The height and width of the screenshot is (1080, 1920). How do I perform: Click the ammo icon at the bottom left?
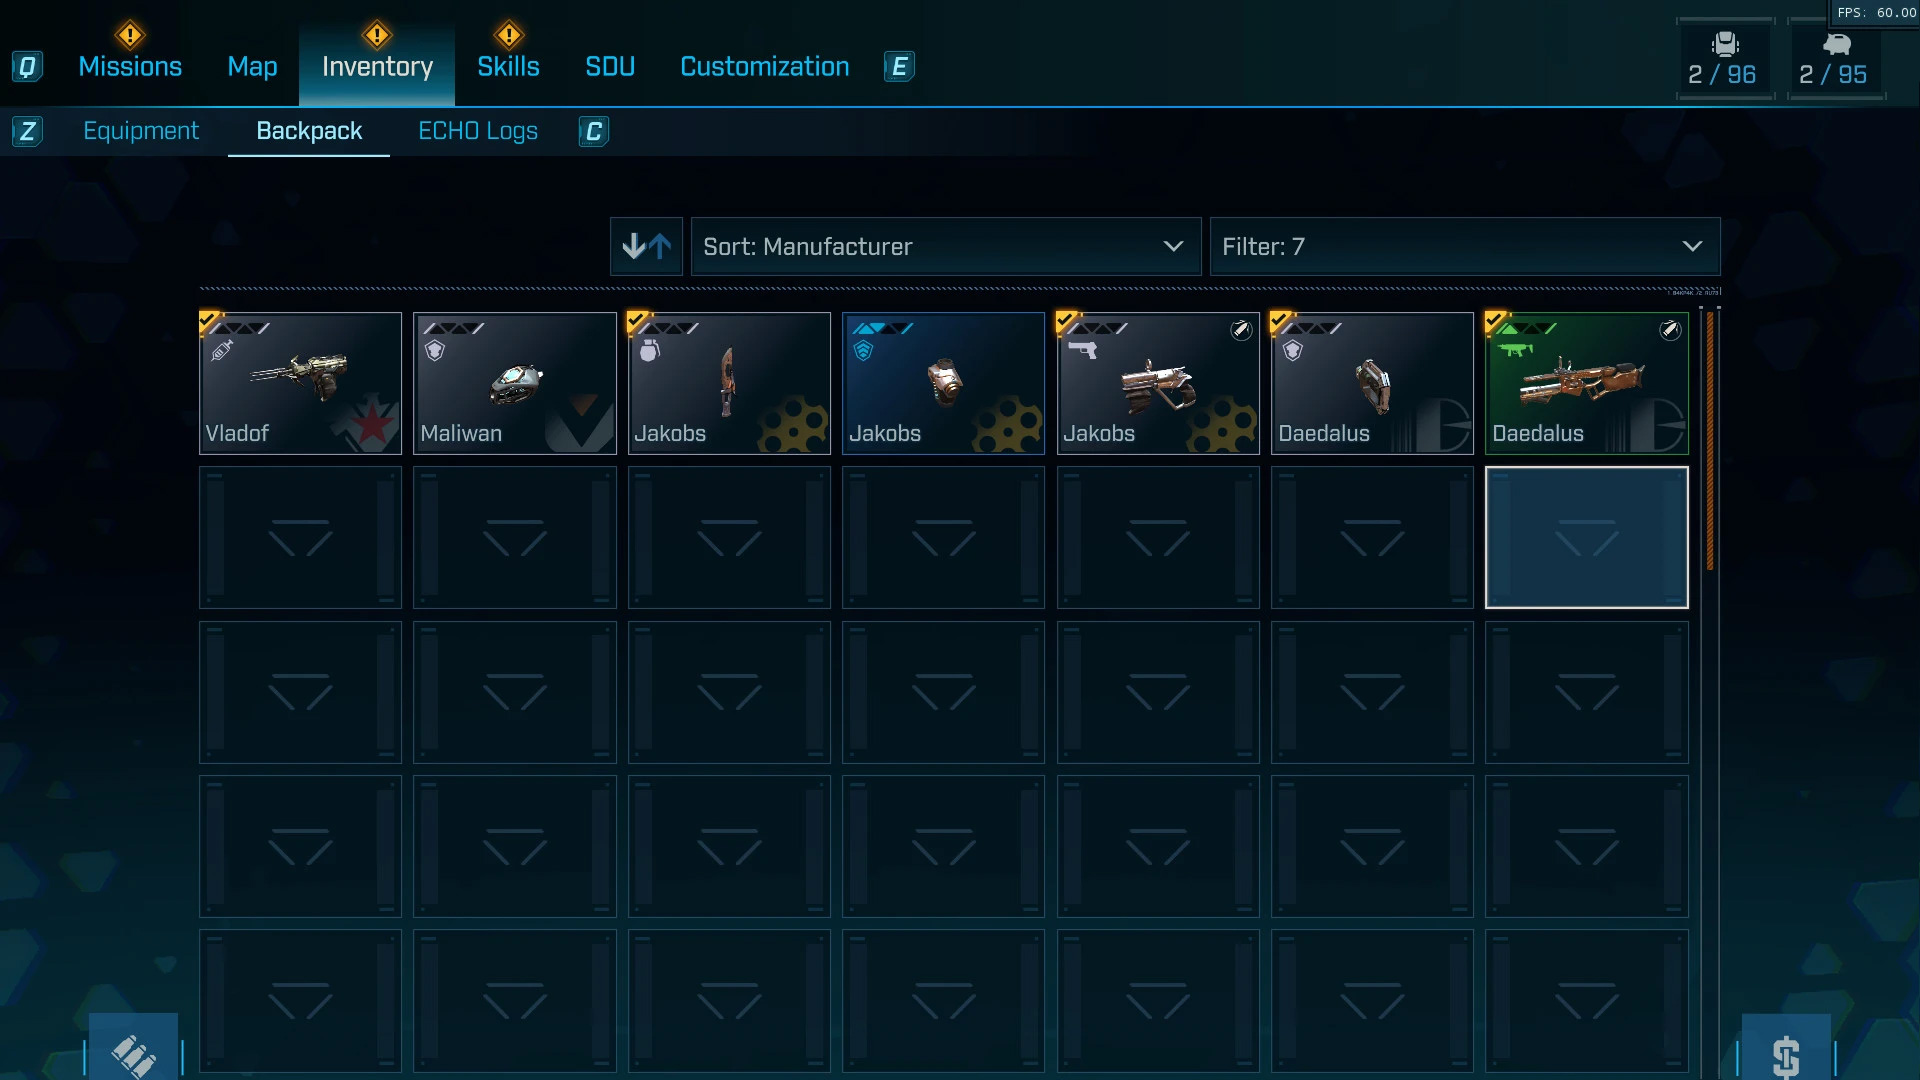133,1051
